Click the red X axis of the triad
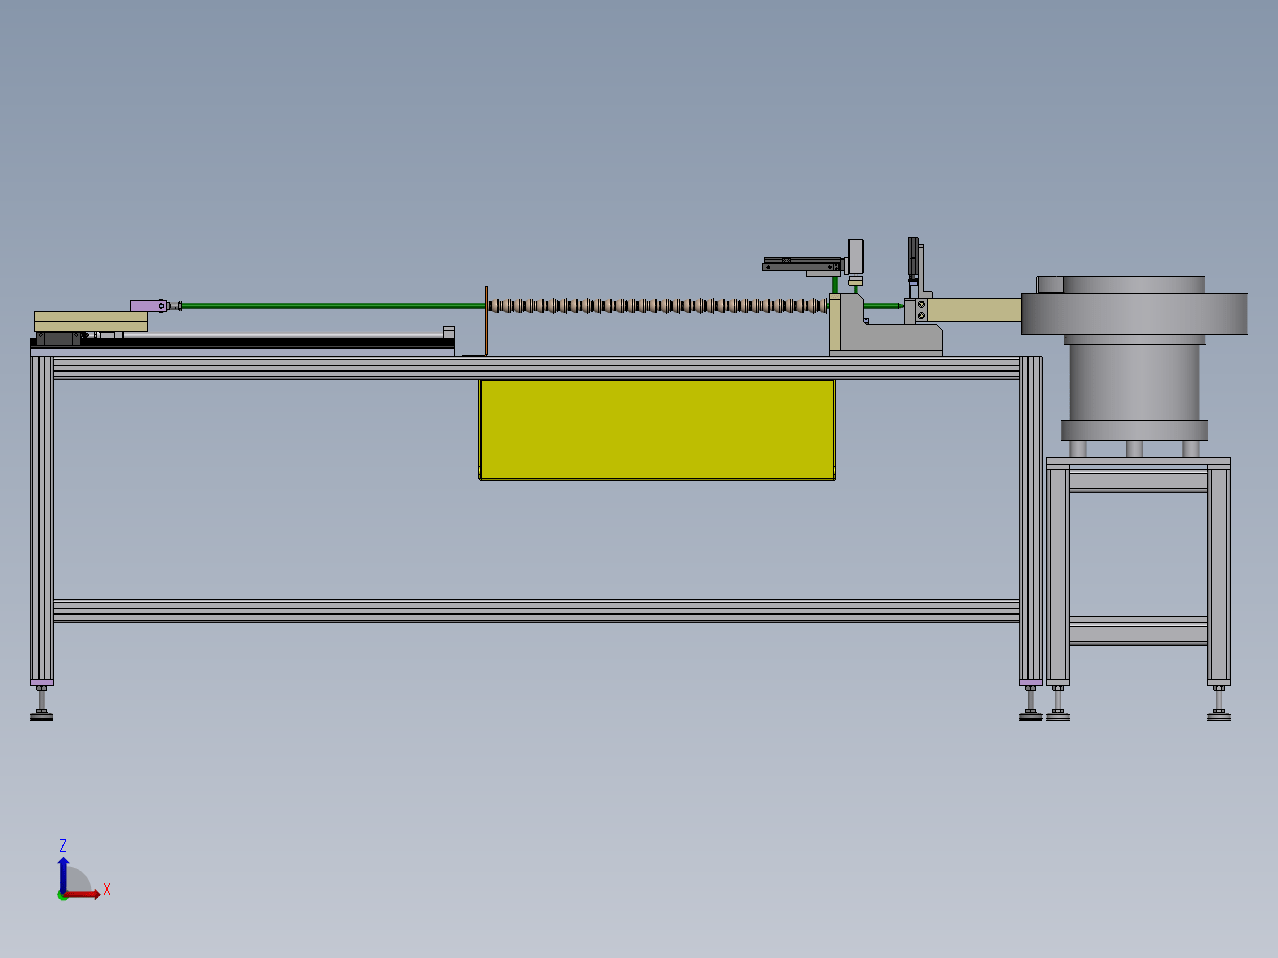Image resolution: width=1278 pixels, height=958 pixels. 83,894
